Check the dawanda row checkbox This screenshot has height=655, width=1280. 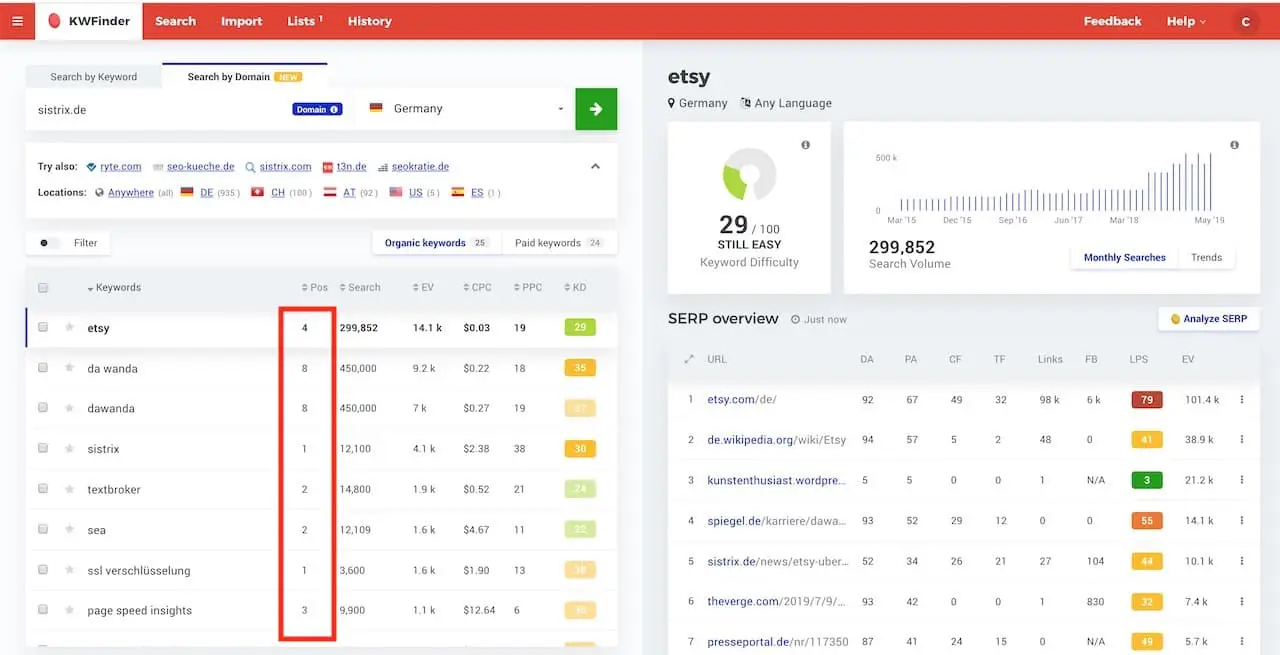pyautogui.click(x=43, y=408)
